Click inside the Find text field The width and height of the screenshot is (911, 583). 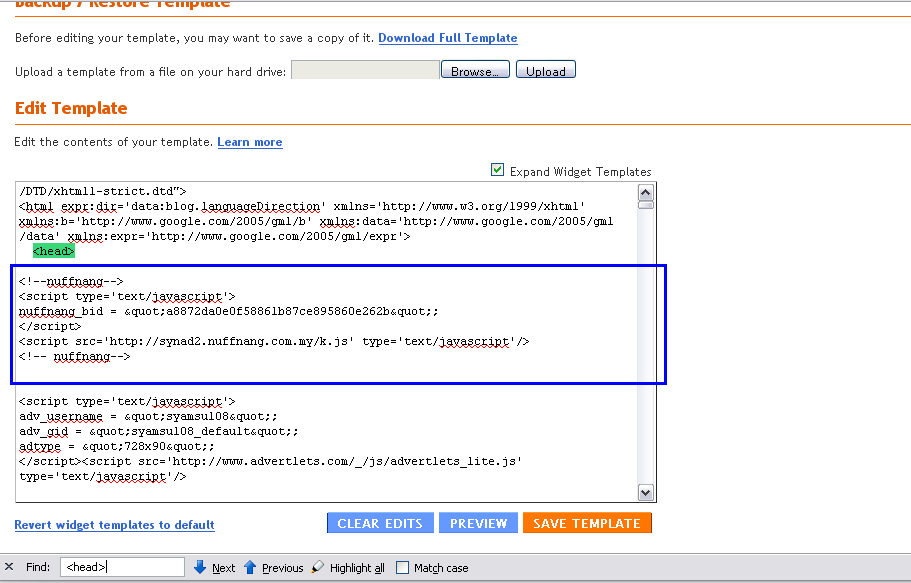point(122,567)
